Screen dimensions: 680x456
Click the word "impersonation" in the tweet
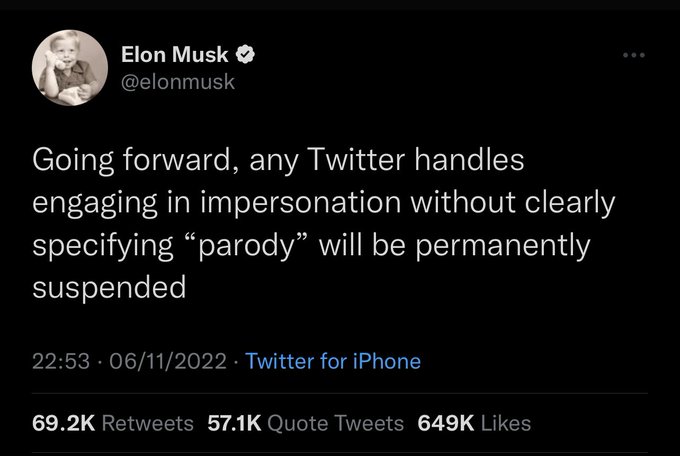coord(300,203)
